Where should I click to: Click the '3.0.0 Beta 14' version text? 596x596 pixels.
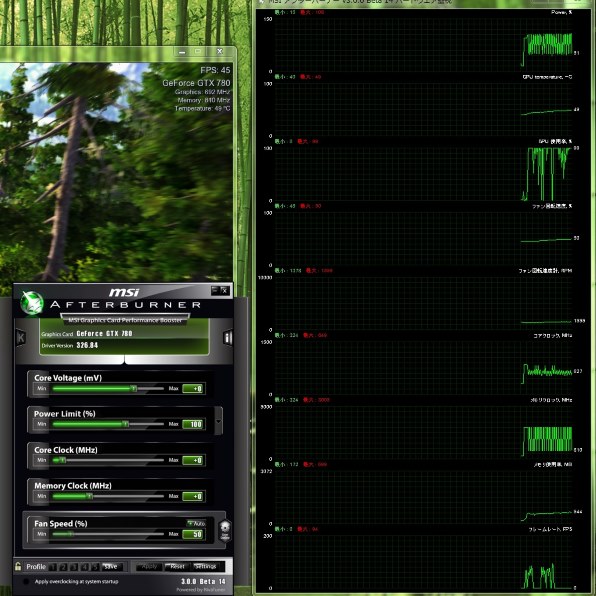203,581
